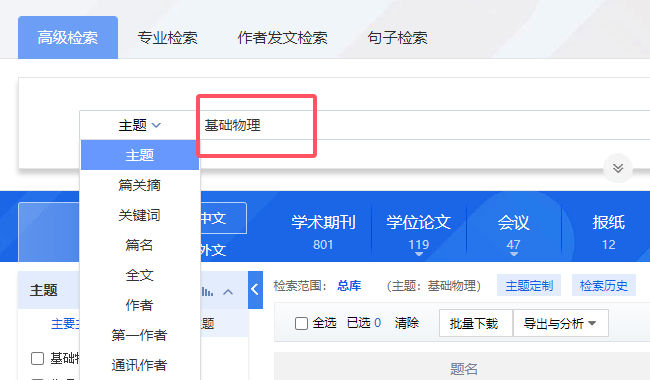The width and height of the screenshot is (650, 380).
Task: Open the 学位论文 119 results category
Action: [x=419, y=232]
